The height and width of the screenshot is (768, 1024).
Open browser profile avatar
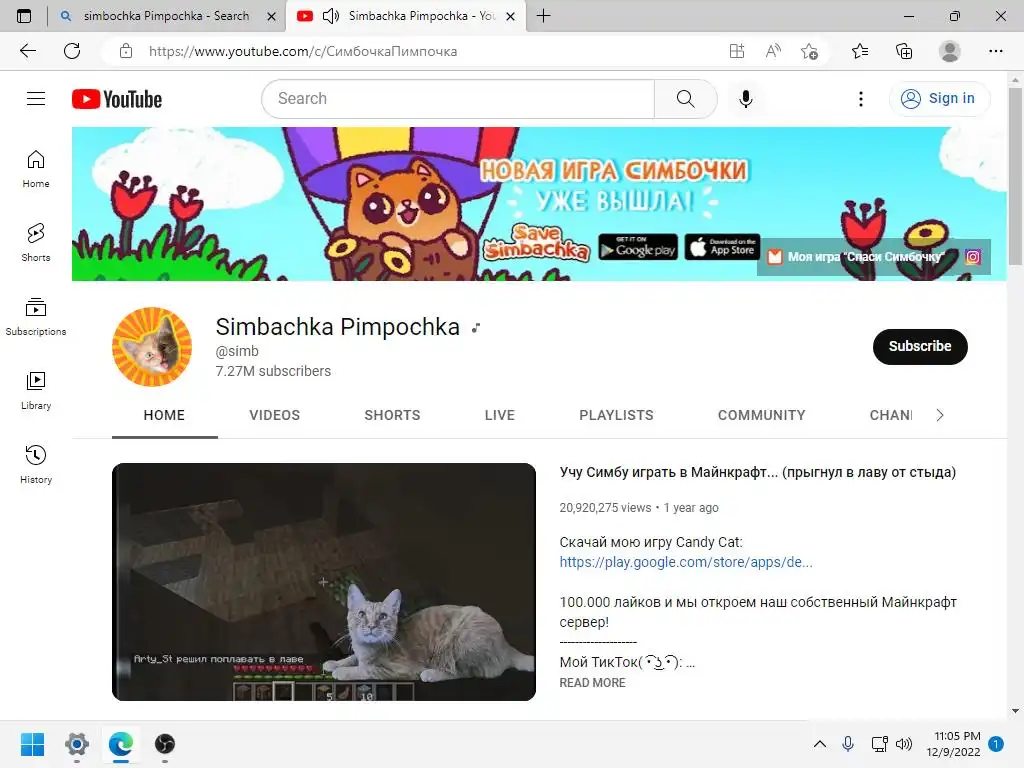pos(950,51)
